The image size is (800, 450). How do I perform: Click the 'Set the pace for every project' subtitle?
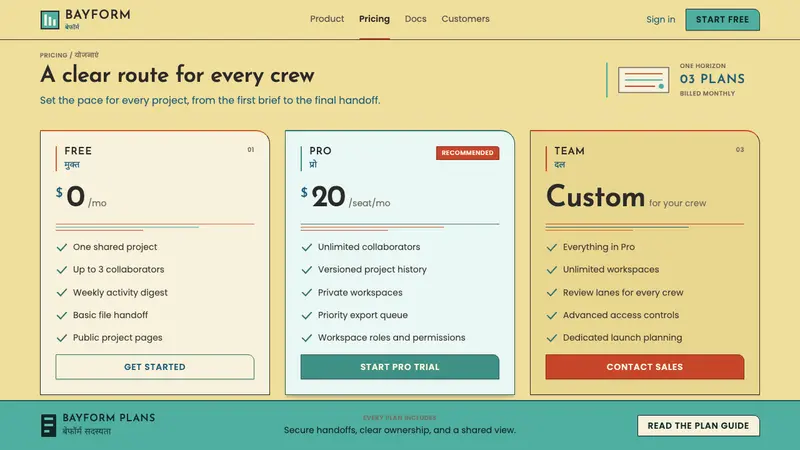[210, 101]
